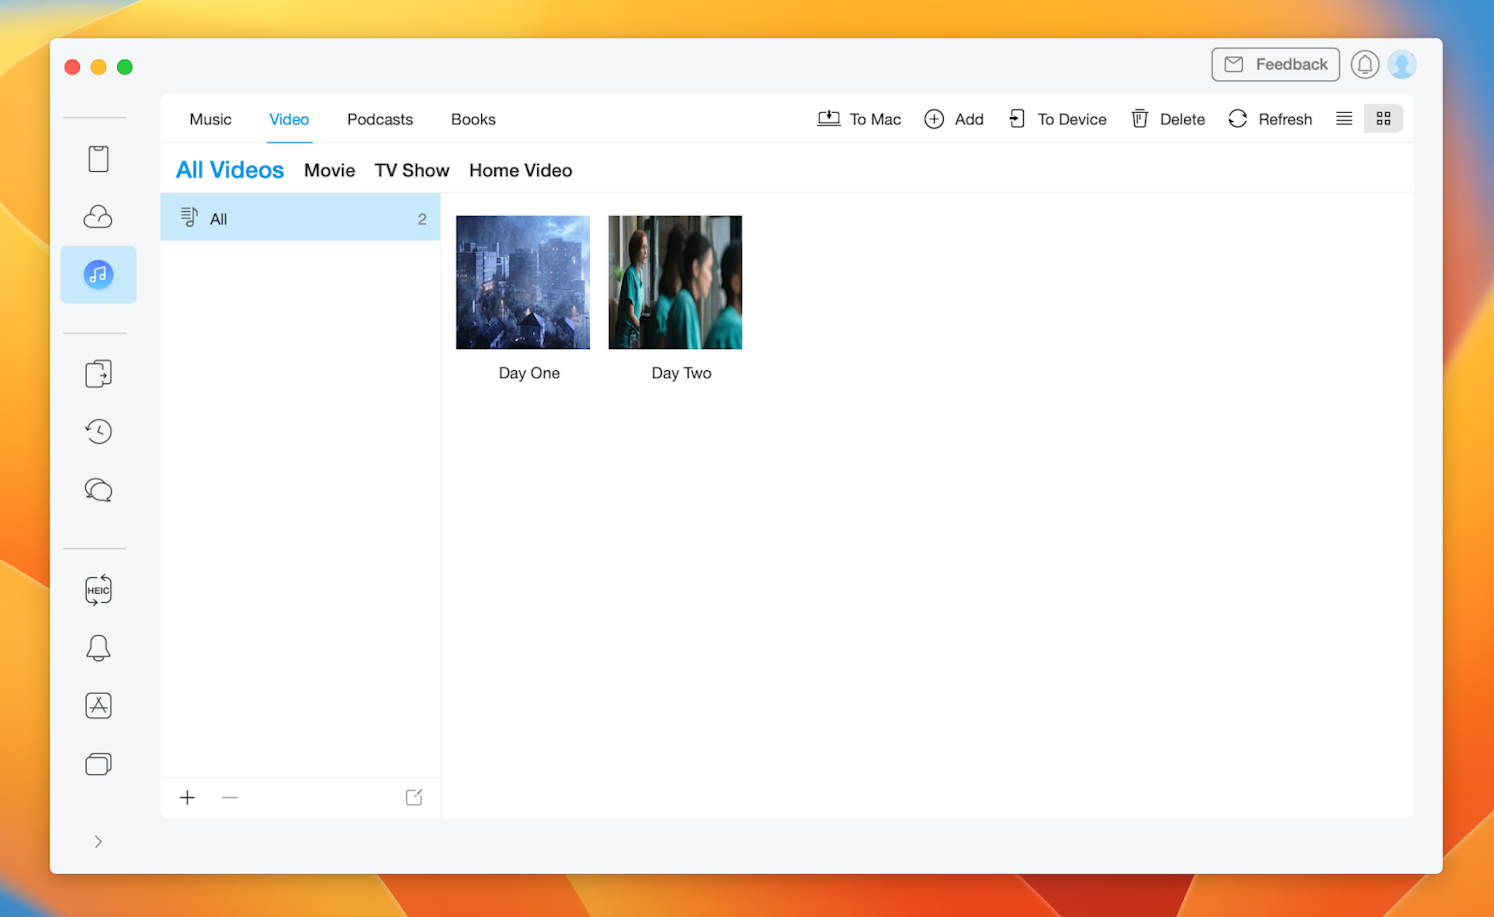Image resolution: width=1494 pixels, height=917 pixels.
Task: Open the ringtone bell tool in sidebar
Action: tap(98, 648)
